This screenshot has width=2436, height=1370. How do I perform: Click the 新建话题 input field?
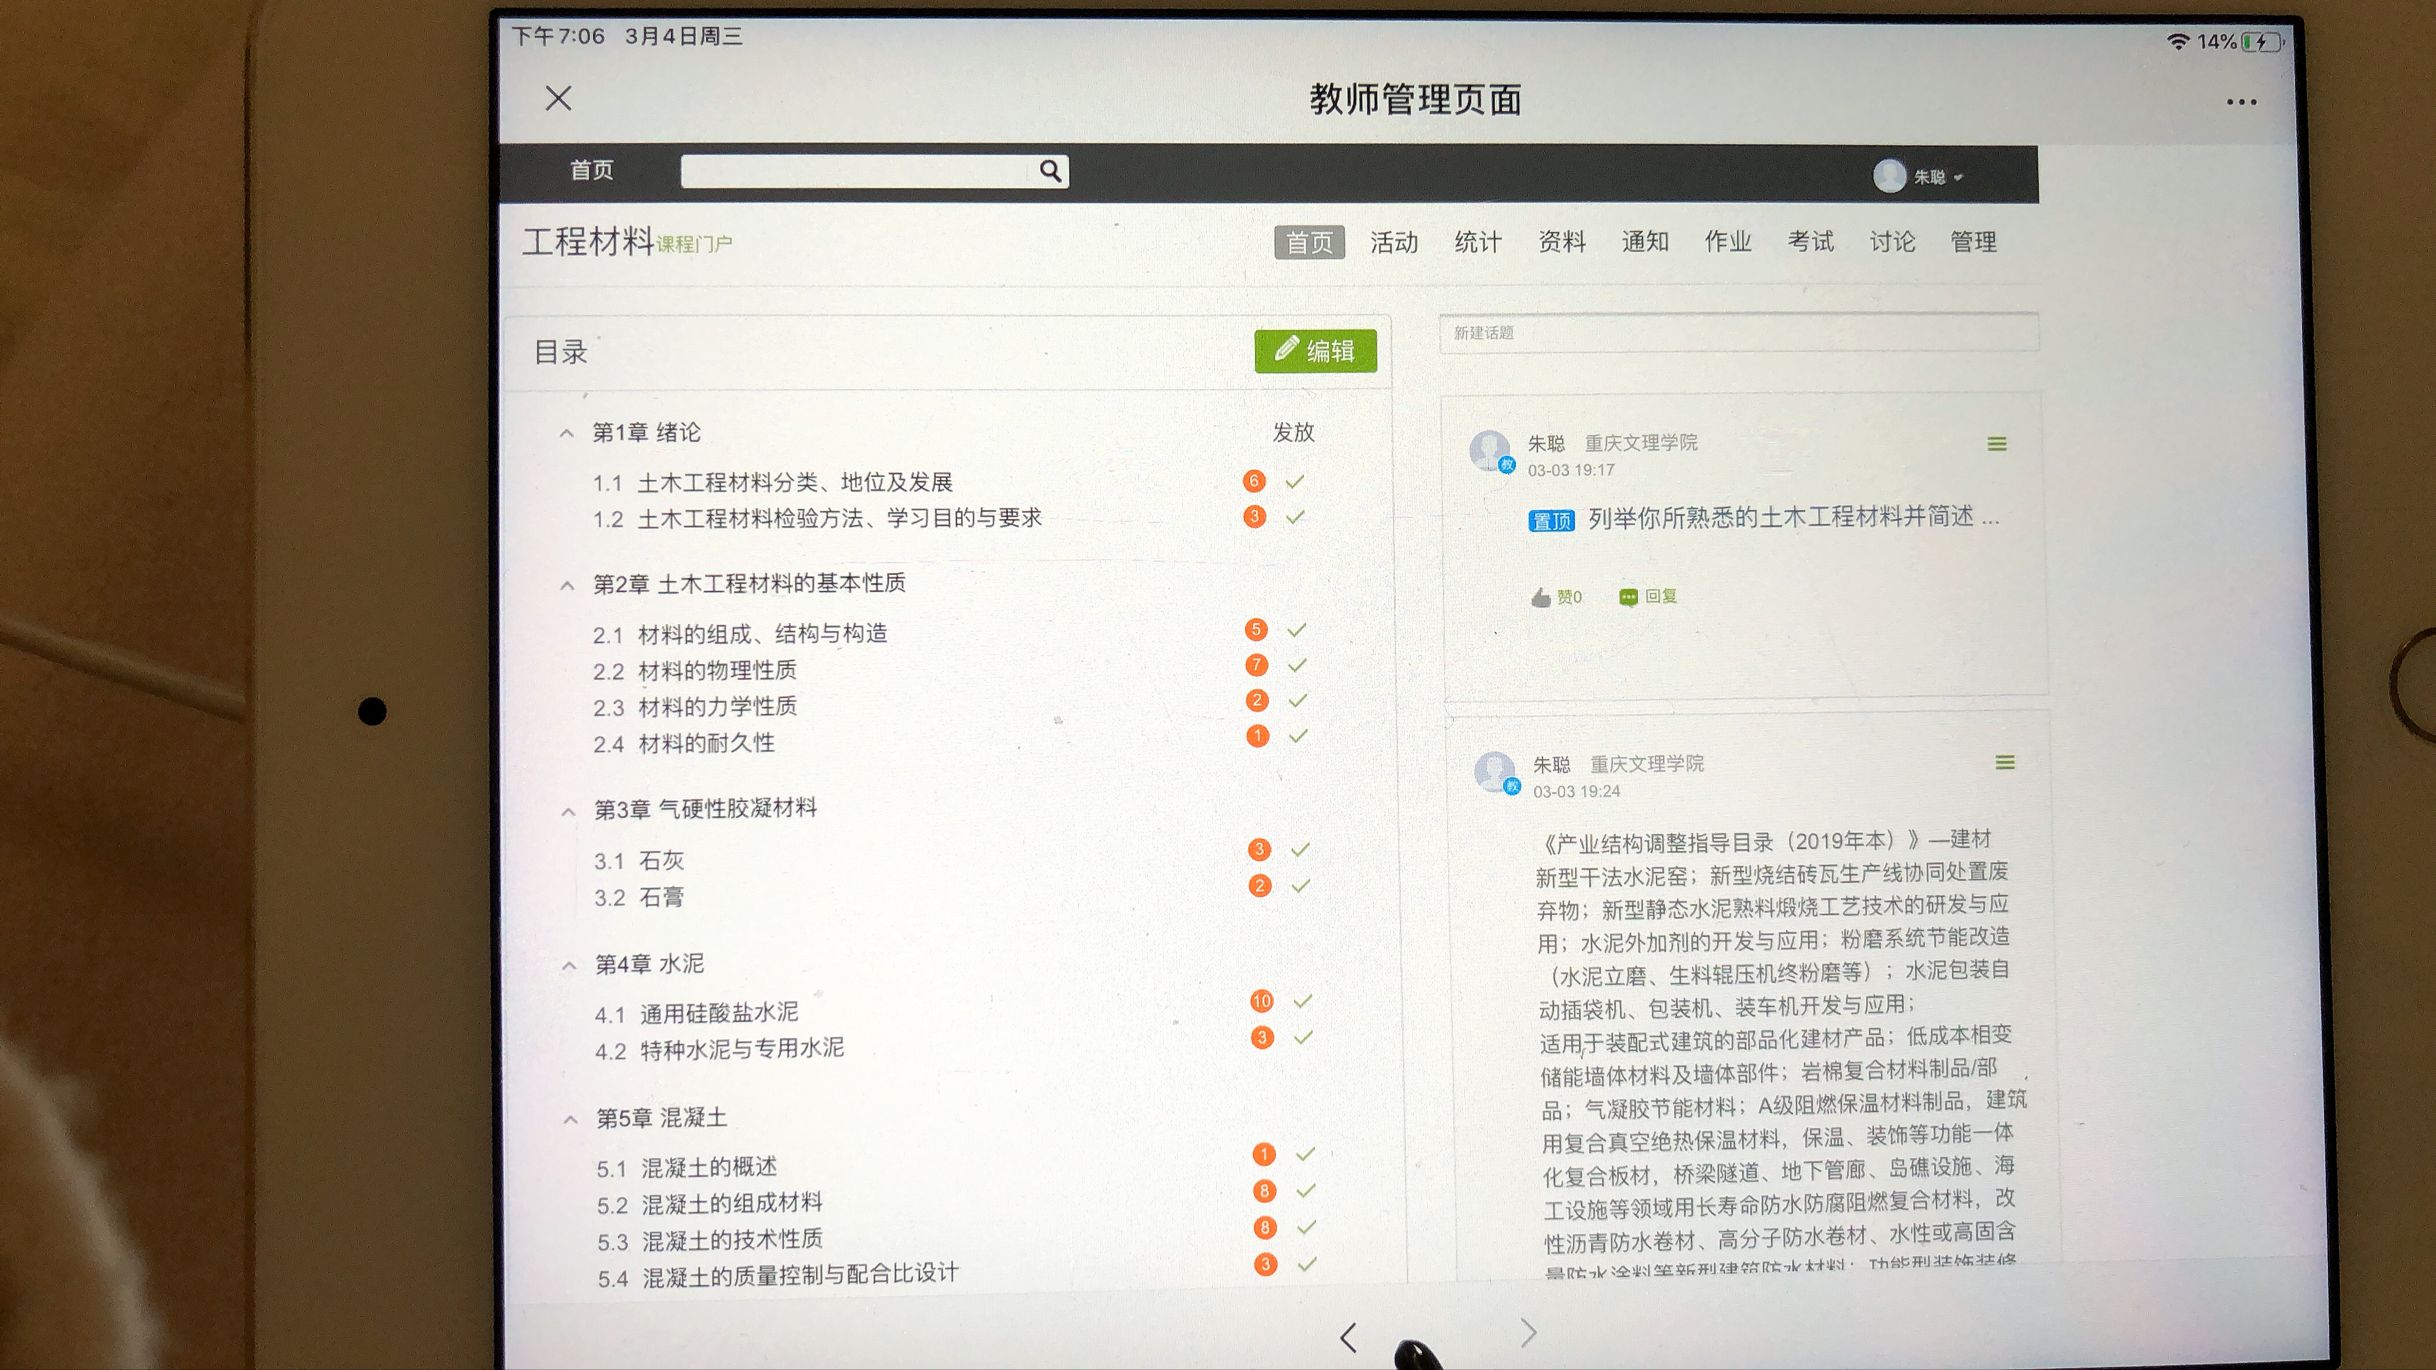1738,332
